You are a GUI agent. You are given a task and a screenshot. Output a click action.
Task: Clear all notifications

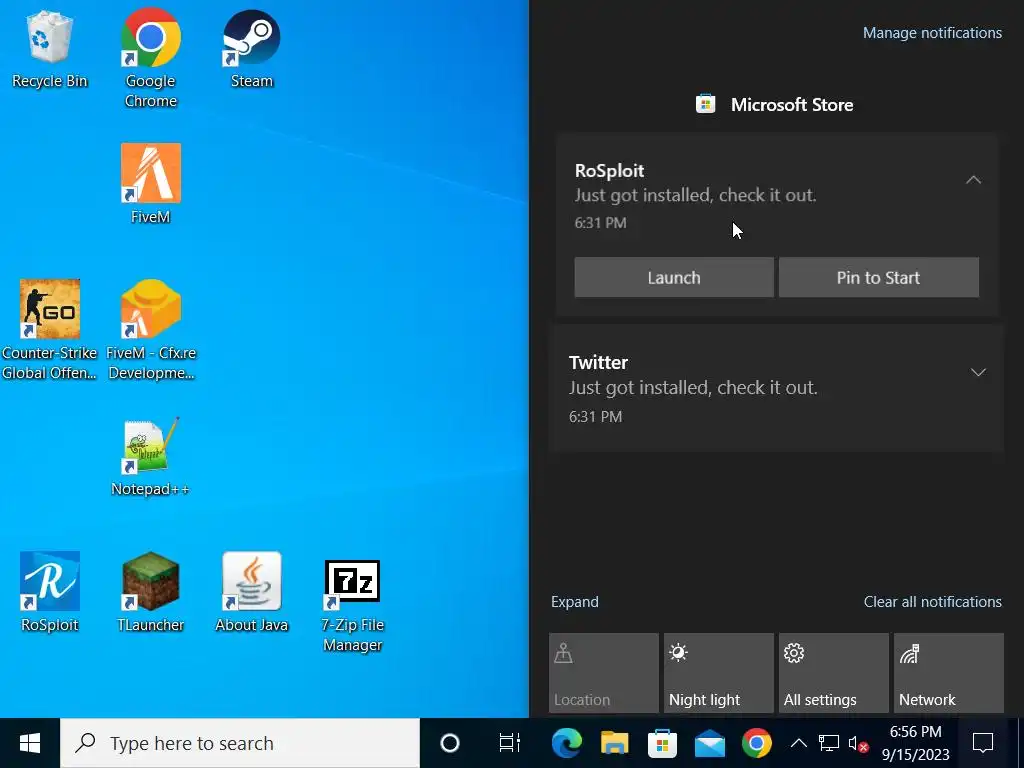click(933, 601)
